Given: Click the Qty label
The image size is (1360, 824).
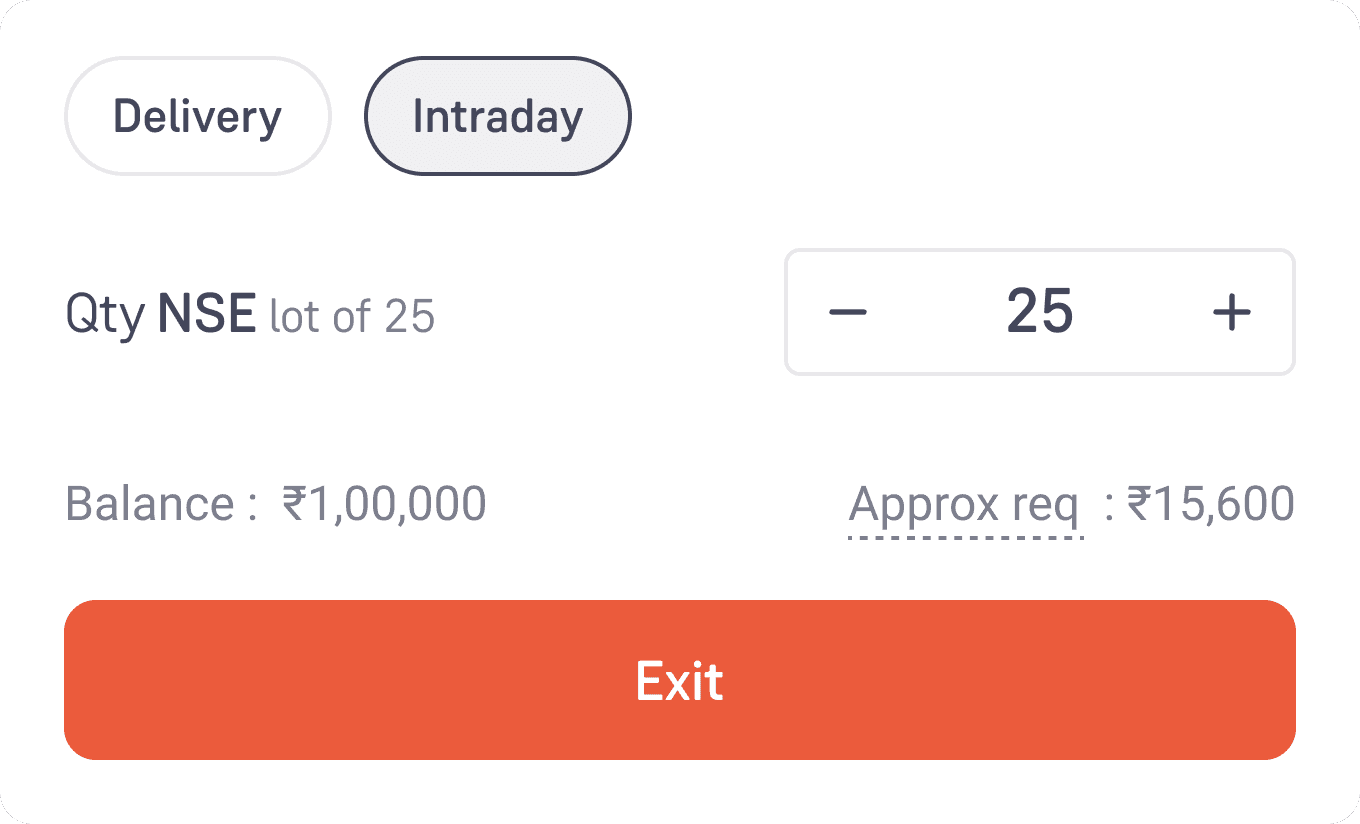Looking at the screenshot, I should tap(104, 317).
